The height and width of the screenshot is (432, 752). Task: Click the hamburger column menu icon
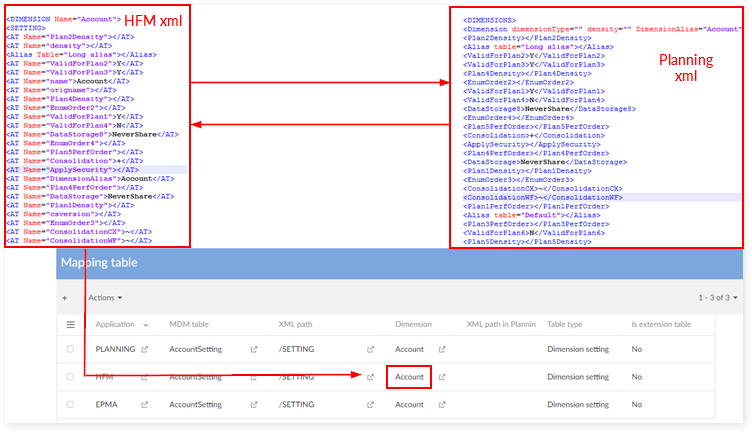tap(70, 325)
